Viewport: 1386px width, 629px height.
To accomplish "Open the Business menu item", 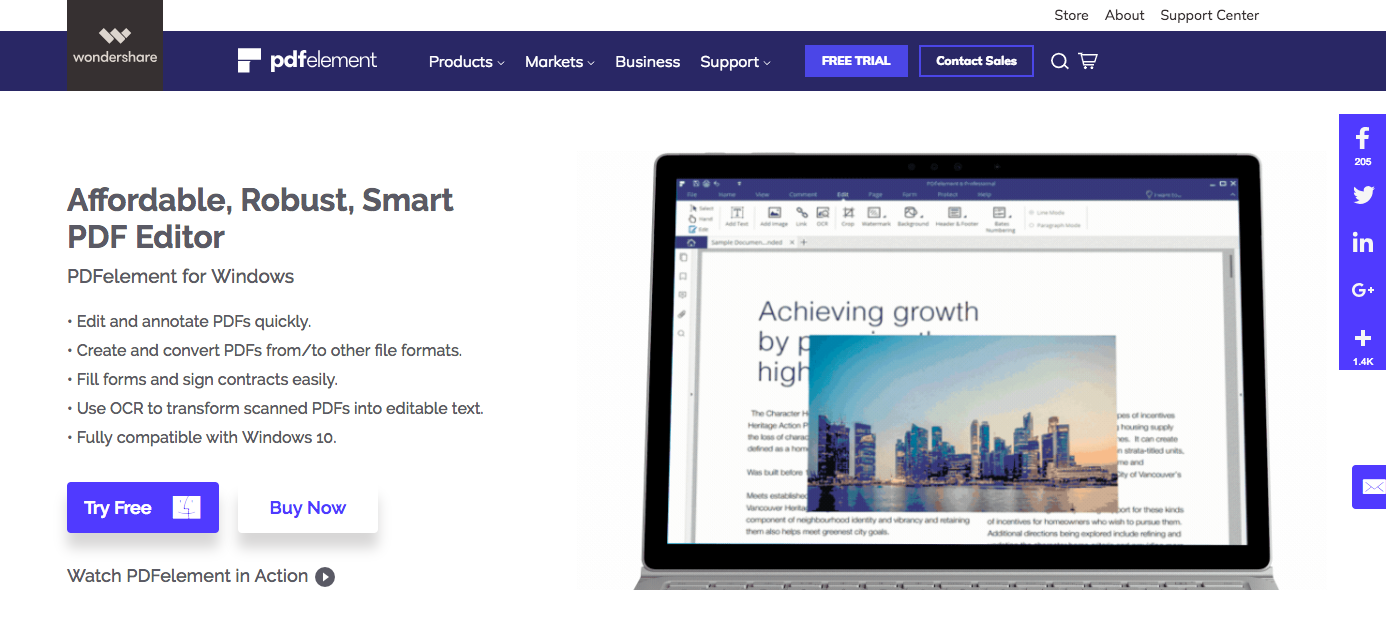I will click(x=647, y=62).
